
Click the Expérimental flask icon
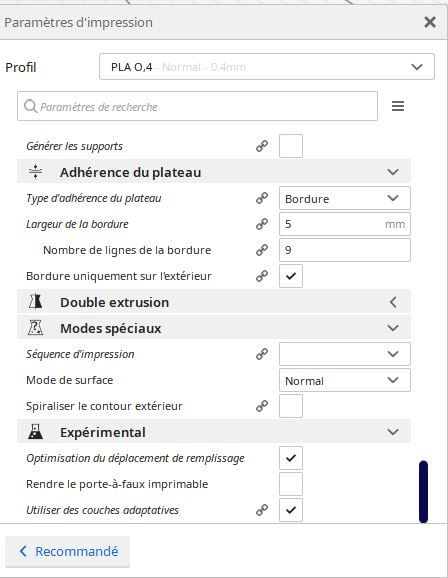[x=35, y=432]
